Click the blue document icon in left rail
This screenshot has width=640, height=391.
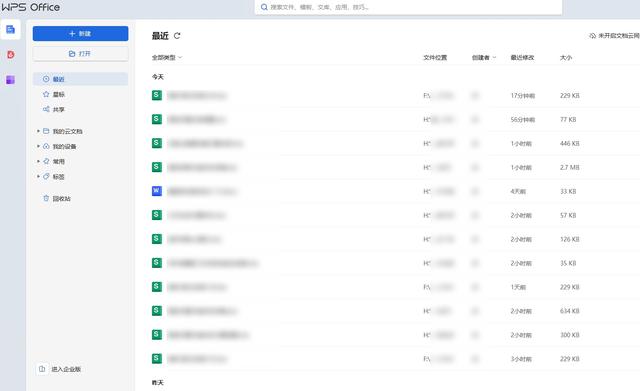click(11, 29)
